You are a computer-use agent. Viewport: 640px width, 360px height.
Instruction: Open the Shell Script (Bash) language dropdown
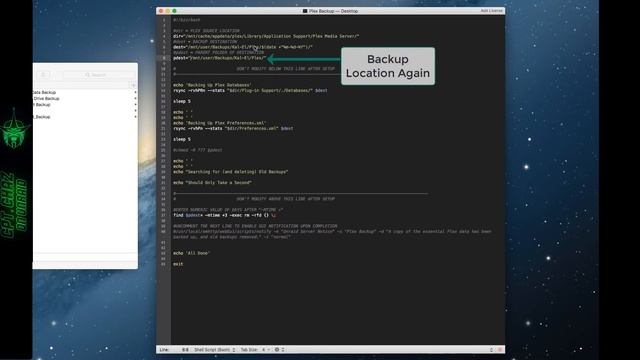[x=215, y=350]
